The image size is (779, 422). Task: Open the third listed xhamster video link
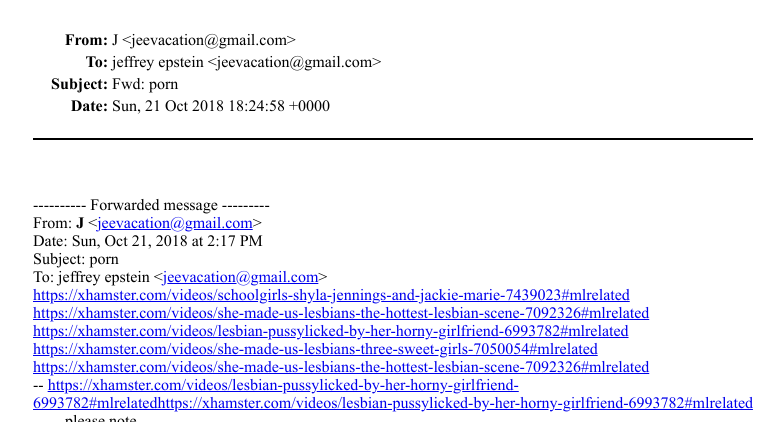point(331,331)
